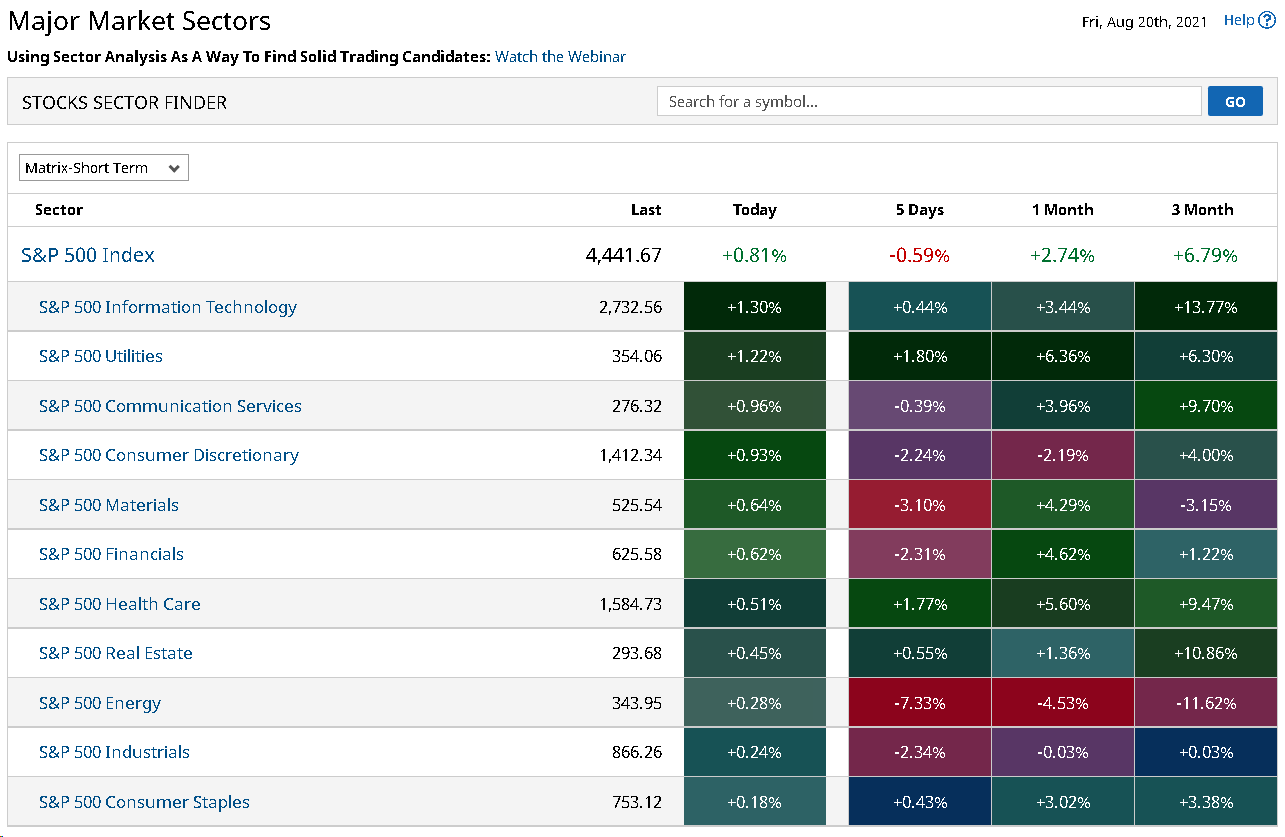This screenshot has height=837, width=1285.
Task: Open the Matrix-Short Term dropdown
Action: pos(104,168)
